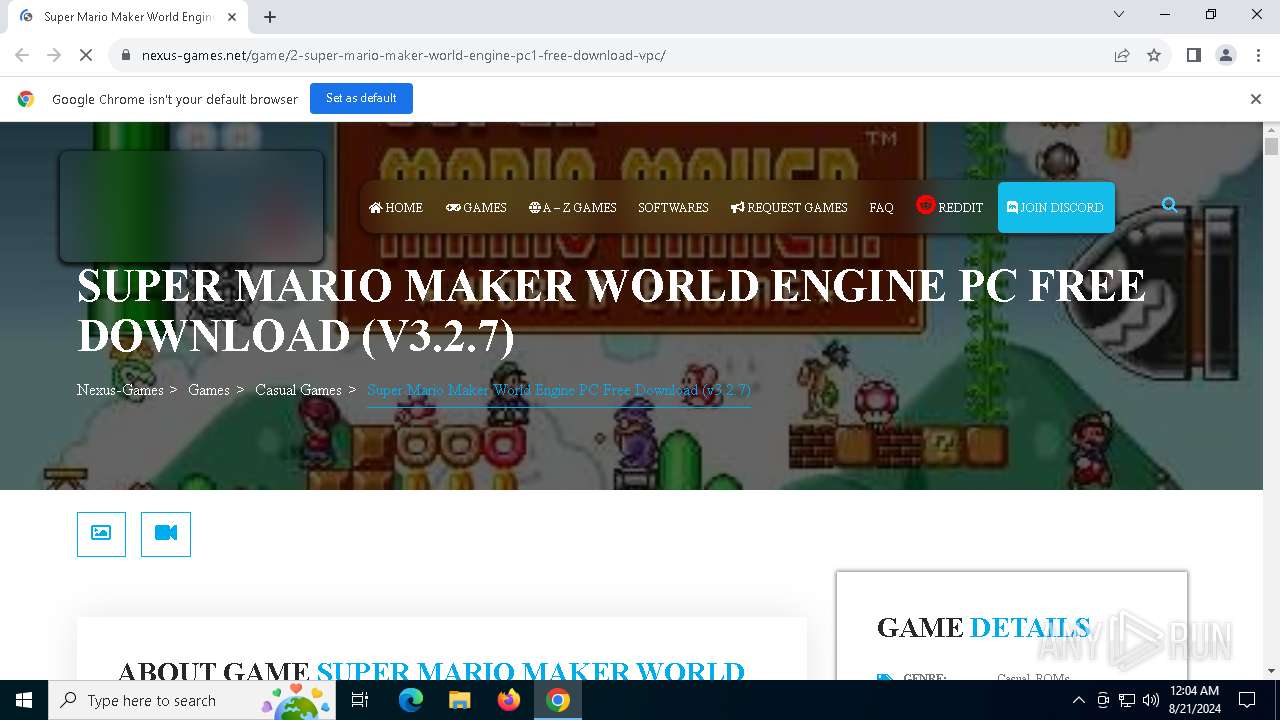Follow Casual Games breadcrumb link
Viewport: 1280px width, 720px height.
298,390
